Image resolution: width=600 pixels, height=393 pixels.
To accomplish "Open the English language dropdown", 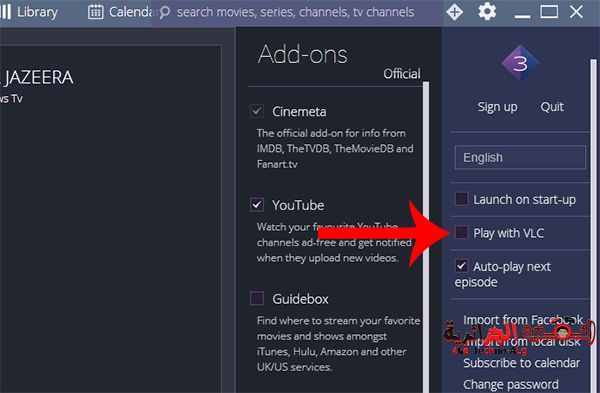I will tap(520, 157).
